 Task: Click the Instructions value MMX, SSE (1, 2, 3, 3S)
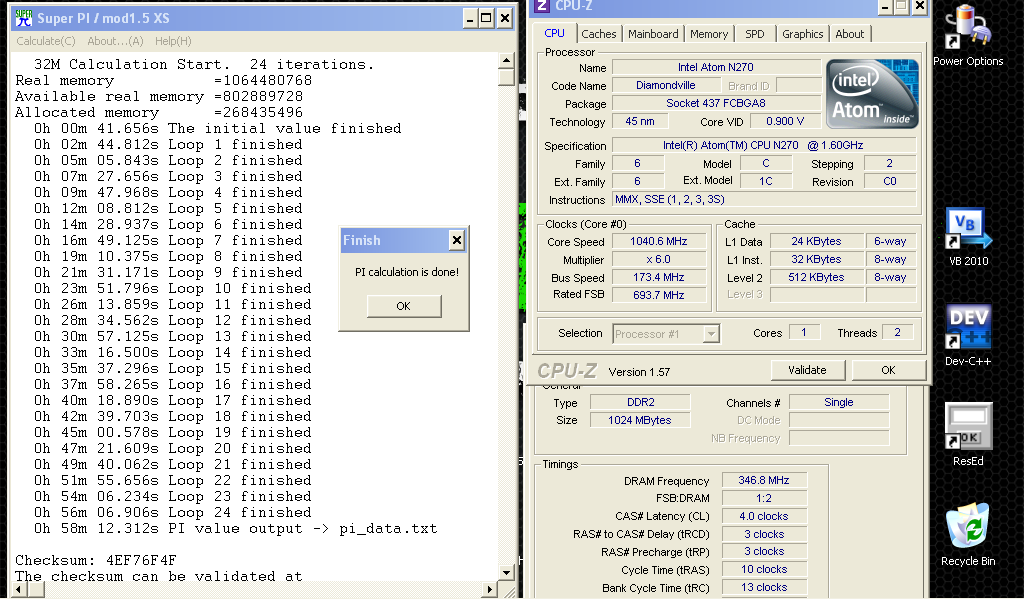(x=764, y=200)
